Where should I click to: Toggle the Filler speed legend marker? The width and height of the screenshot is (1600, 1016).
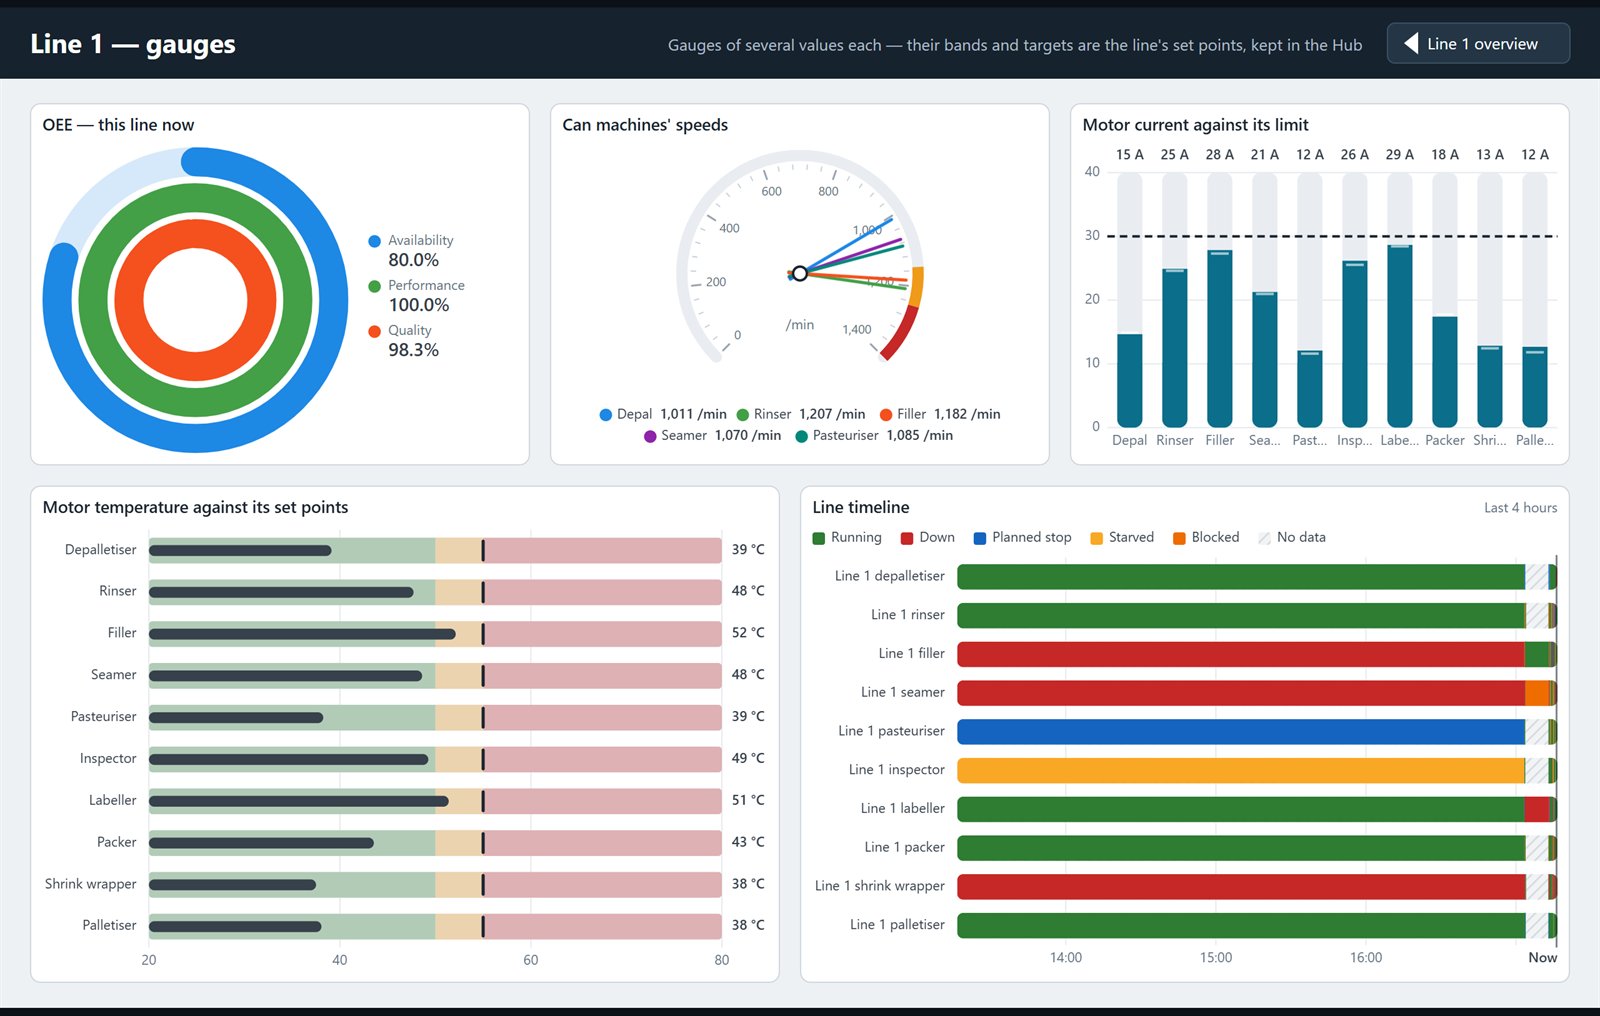886,415
